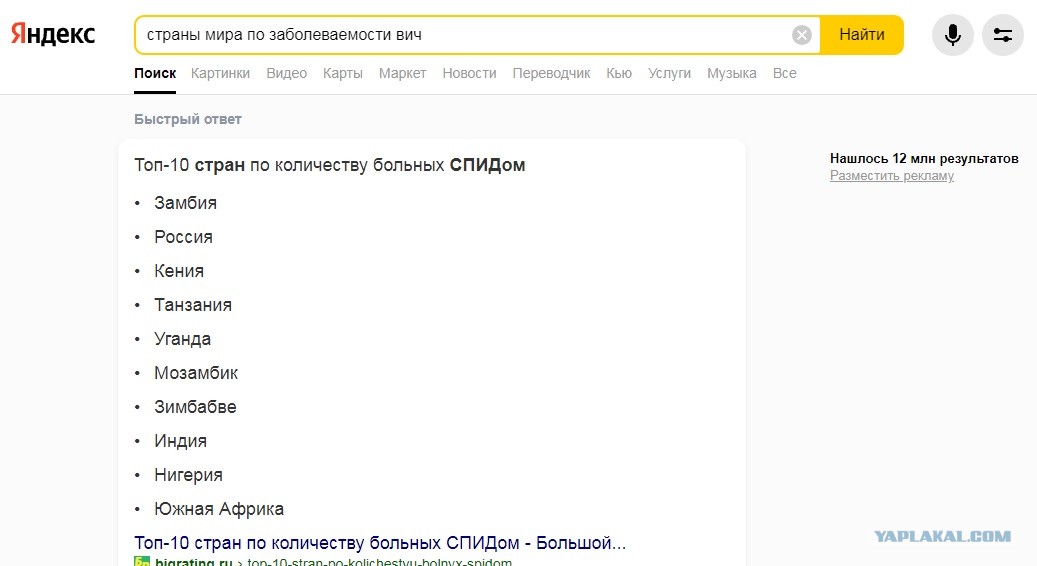
Task: Open the Маркет tab
Action: [402, 73]
